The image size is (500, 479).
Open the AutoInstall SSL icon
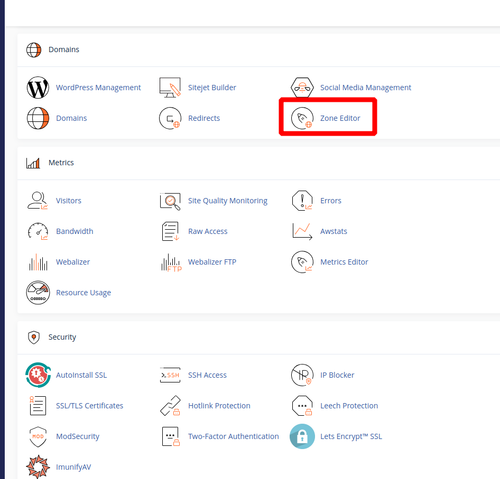click(x=38, y=375)
